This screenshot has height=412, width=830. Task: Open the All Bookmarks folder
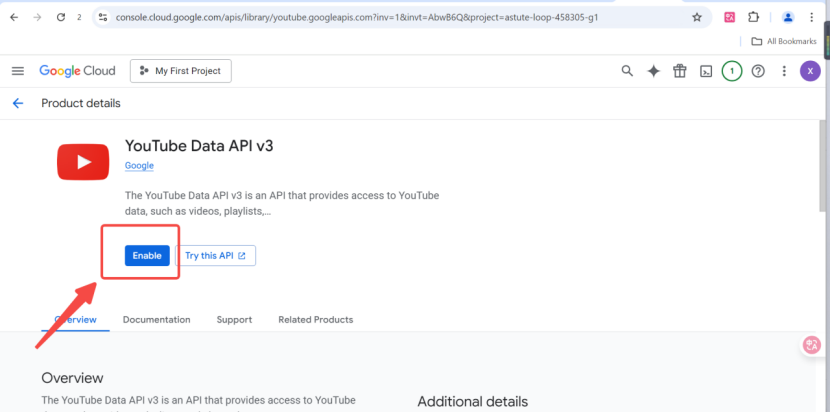click(784, 41)
